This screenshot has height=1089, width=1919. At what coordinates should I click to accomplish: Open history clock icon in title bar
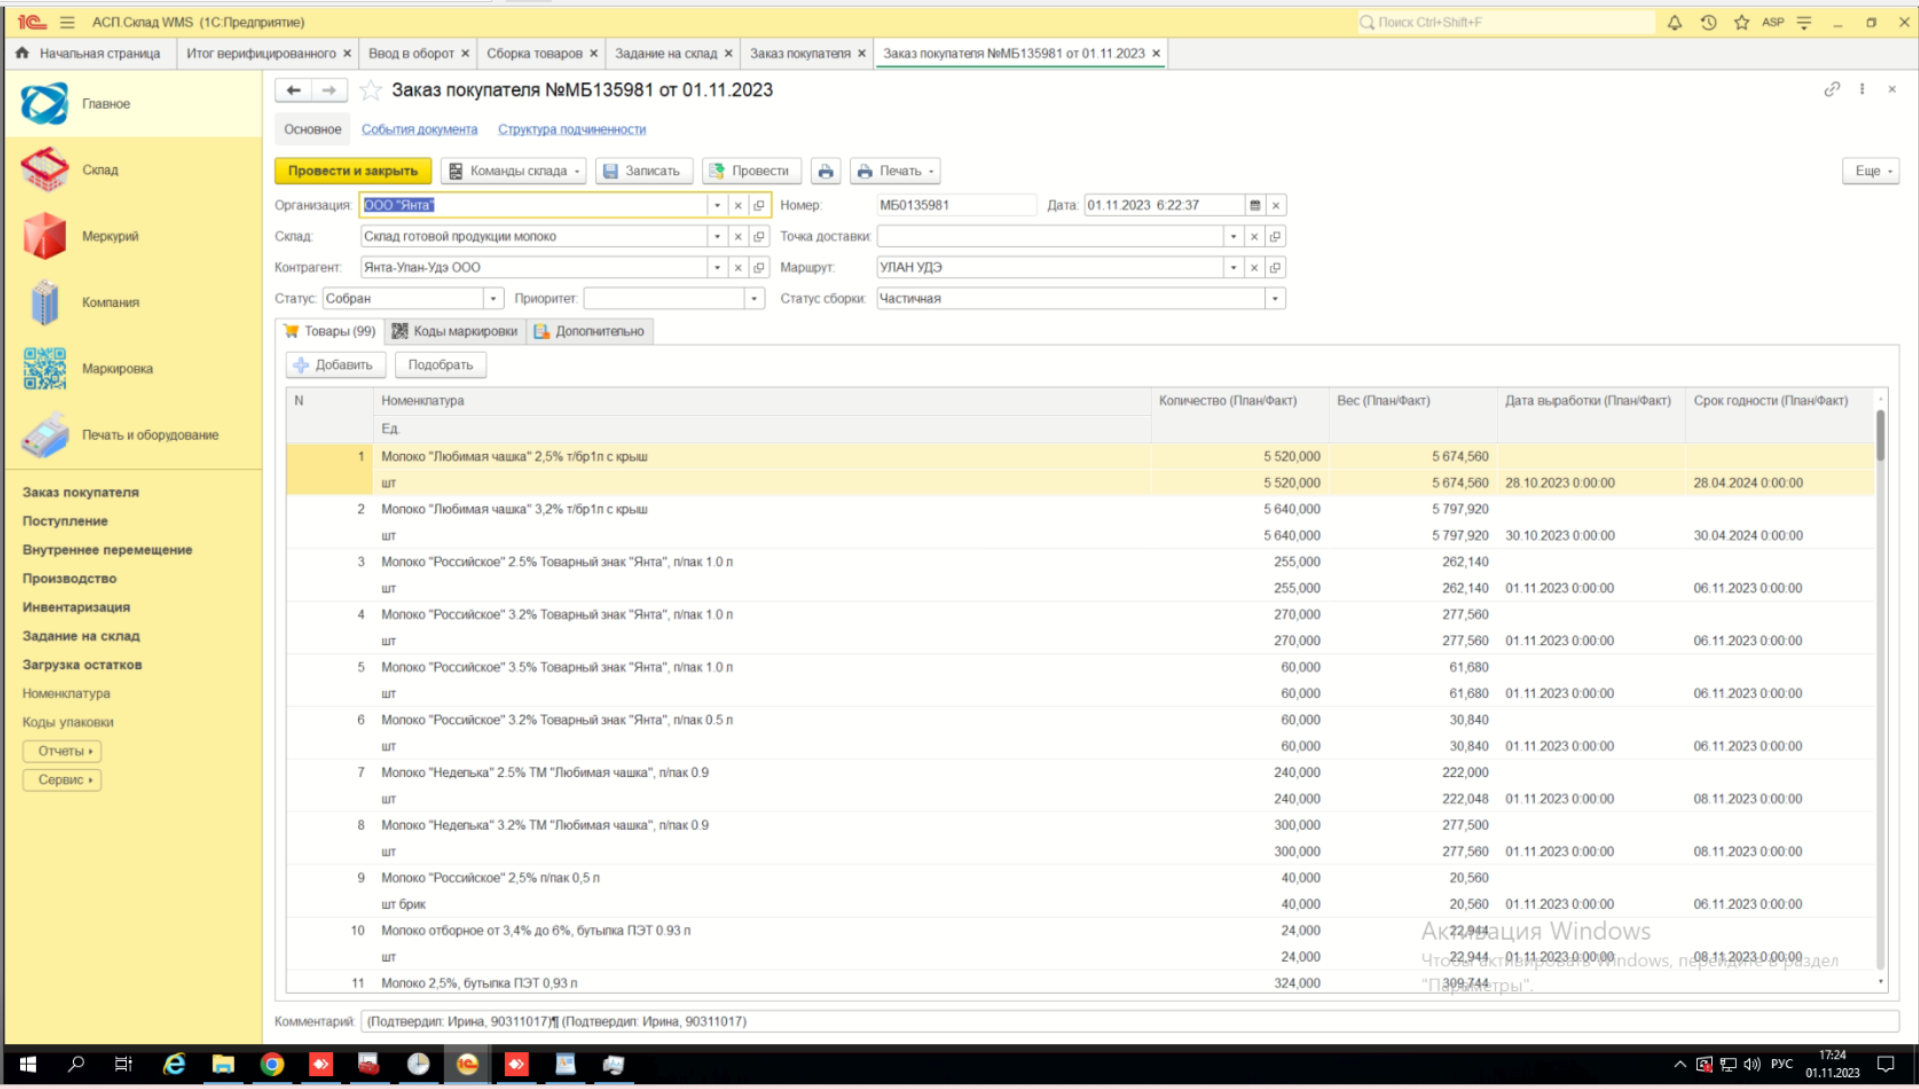[x=1708, y=22]
